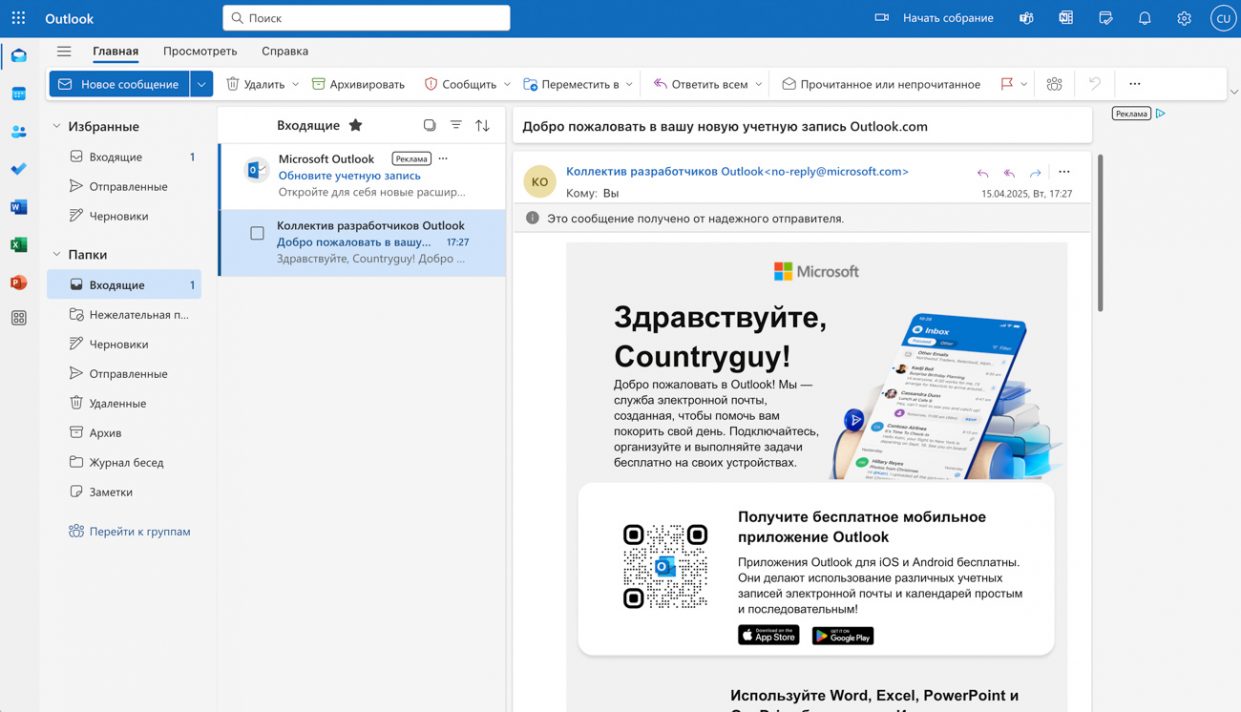Launch Excel from the left app rail
Screen dimensions: 1241x712
coord(18,245)
